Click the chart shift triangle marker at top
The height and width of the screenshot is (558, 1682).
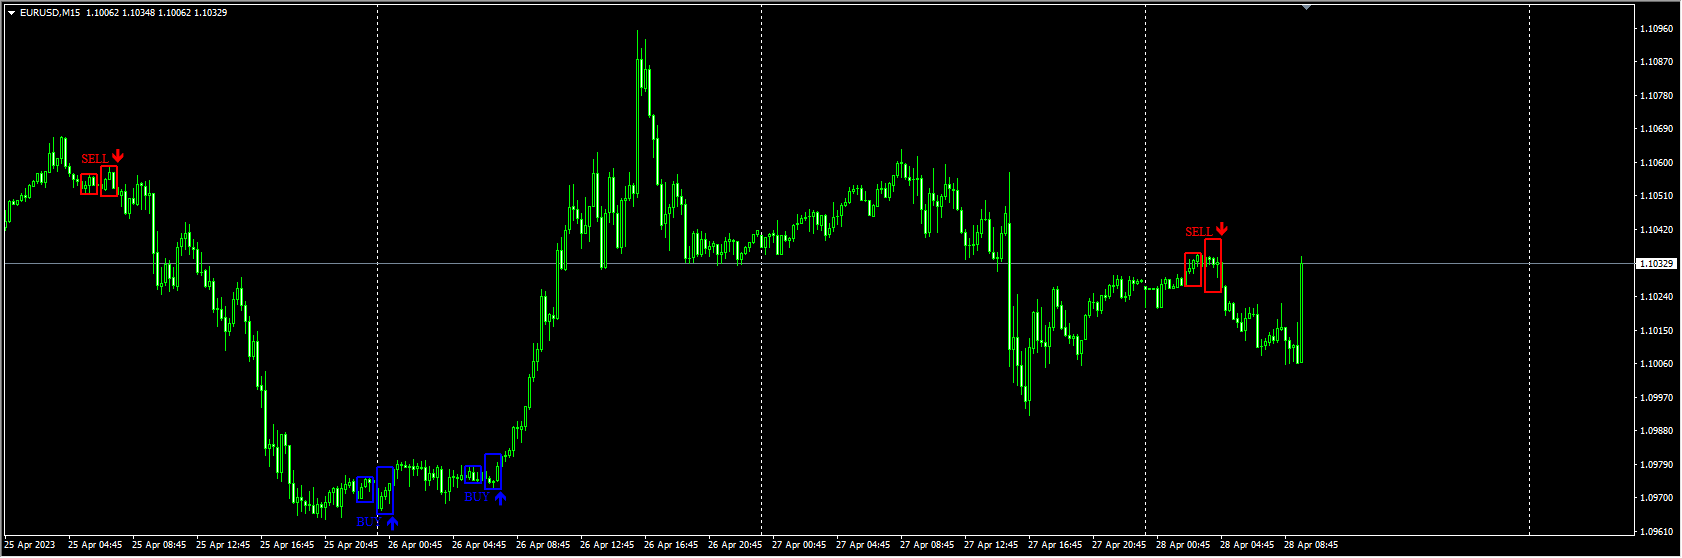(x=1305, y=7)
